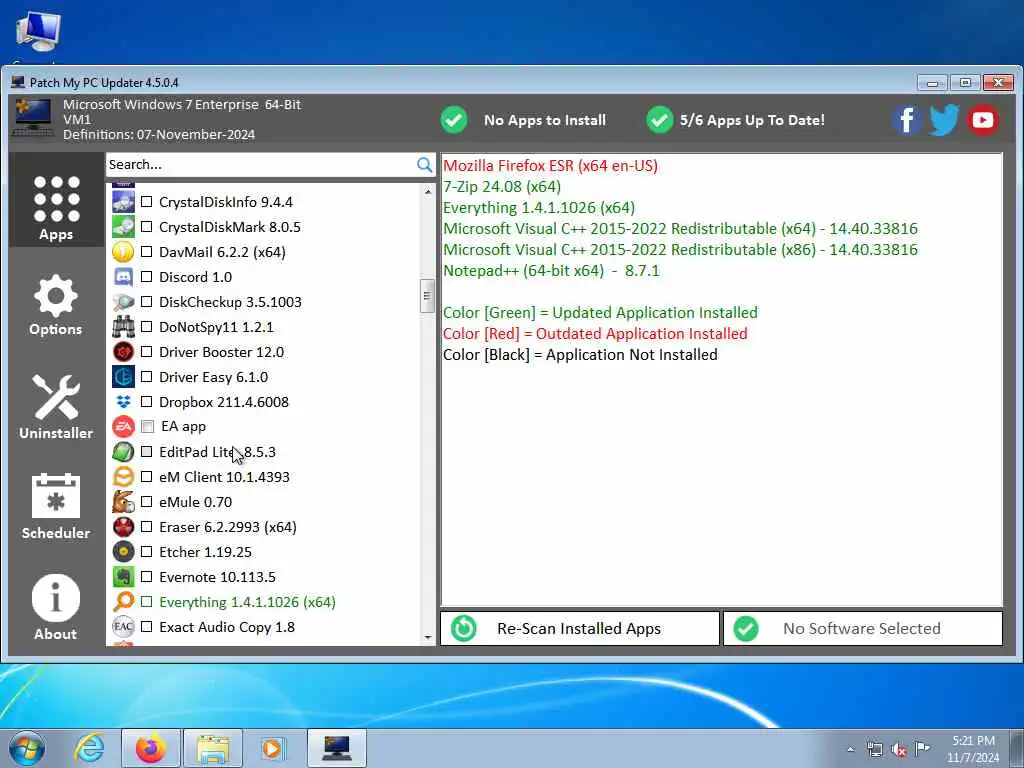Check the CrystalDiskMark 8.0.5 checkbox
Screen dimensions: 1024x768
tap(147, 227)
